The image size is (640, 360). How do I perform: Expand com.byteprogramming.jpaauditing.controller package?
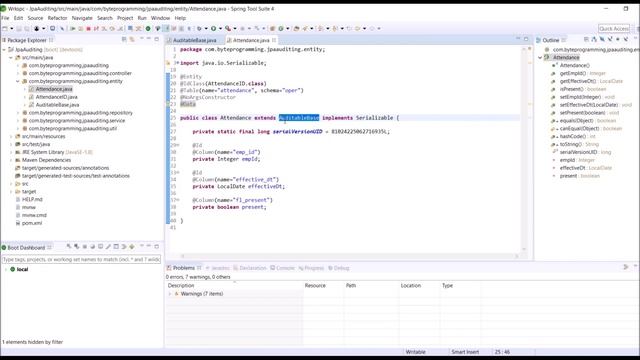(18, 73)
